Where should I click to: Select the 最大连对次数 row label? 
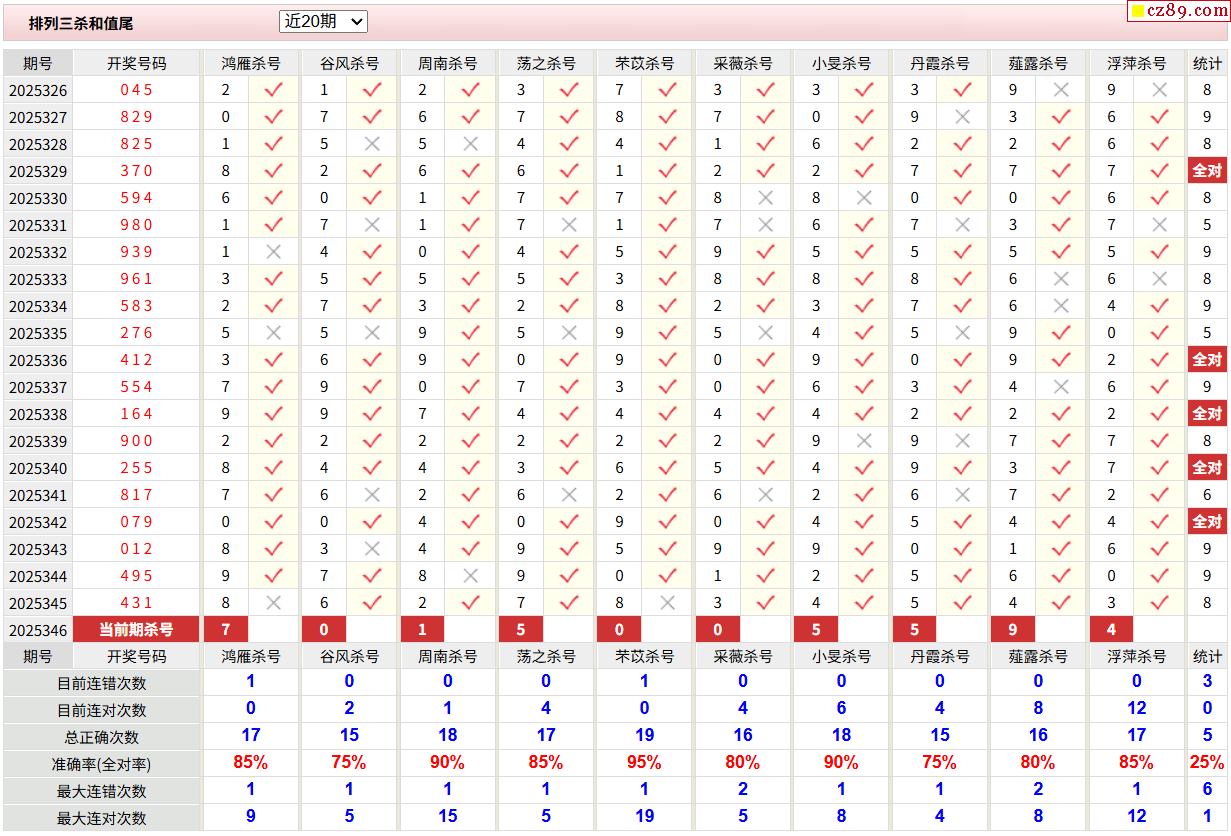tap(101, 818)
